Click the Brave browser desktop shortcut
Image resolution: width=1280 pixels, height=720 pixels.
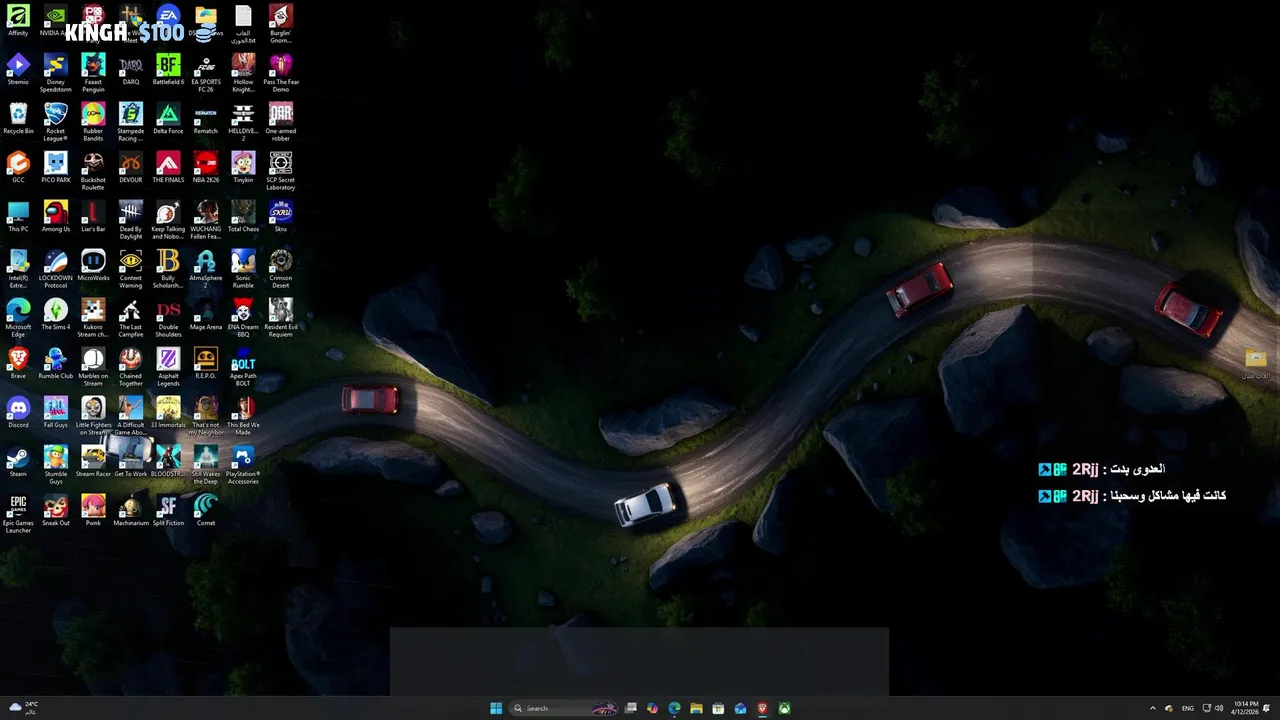pyautogui.click(x=18, y=363)
